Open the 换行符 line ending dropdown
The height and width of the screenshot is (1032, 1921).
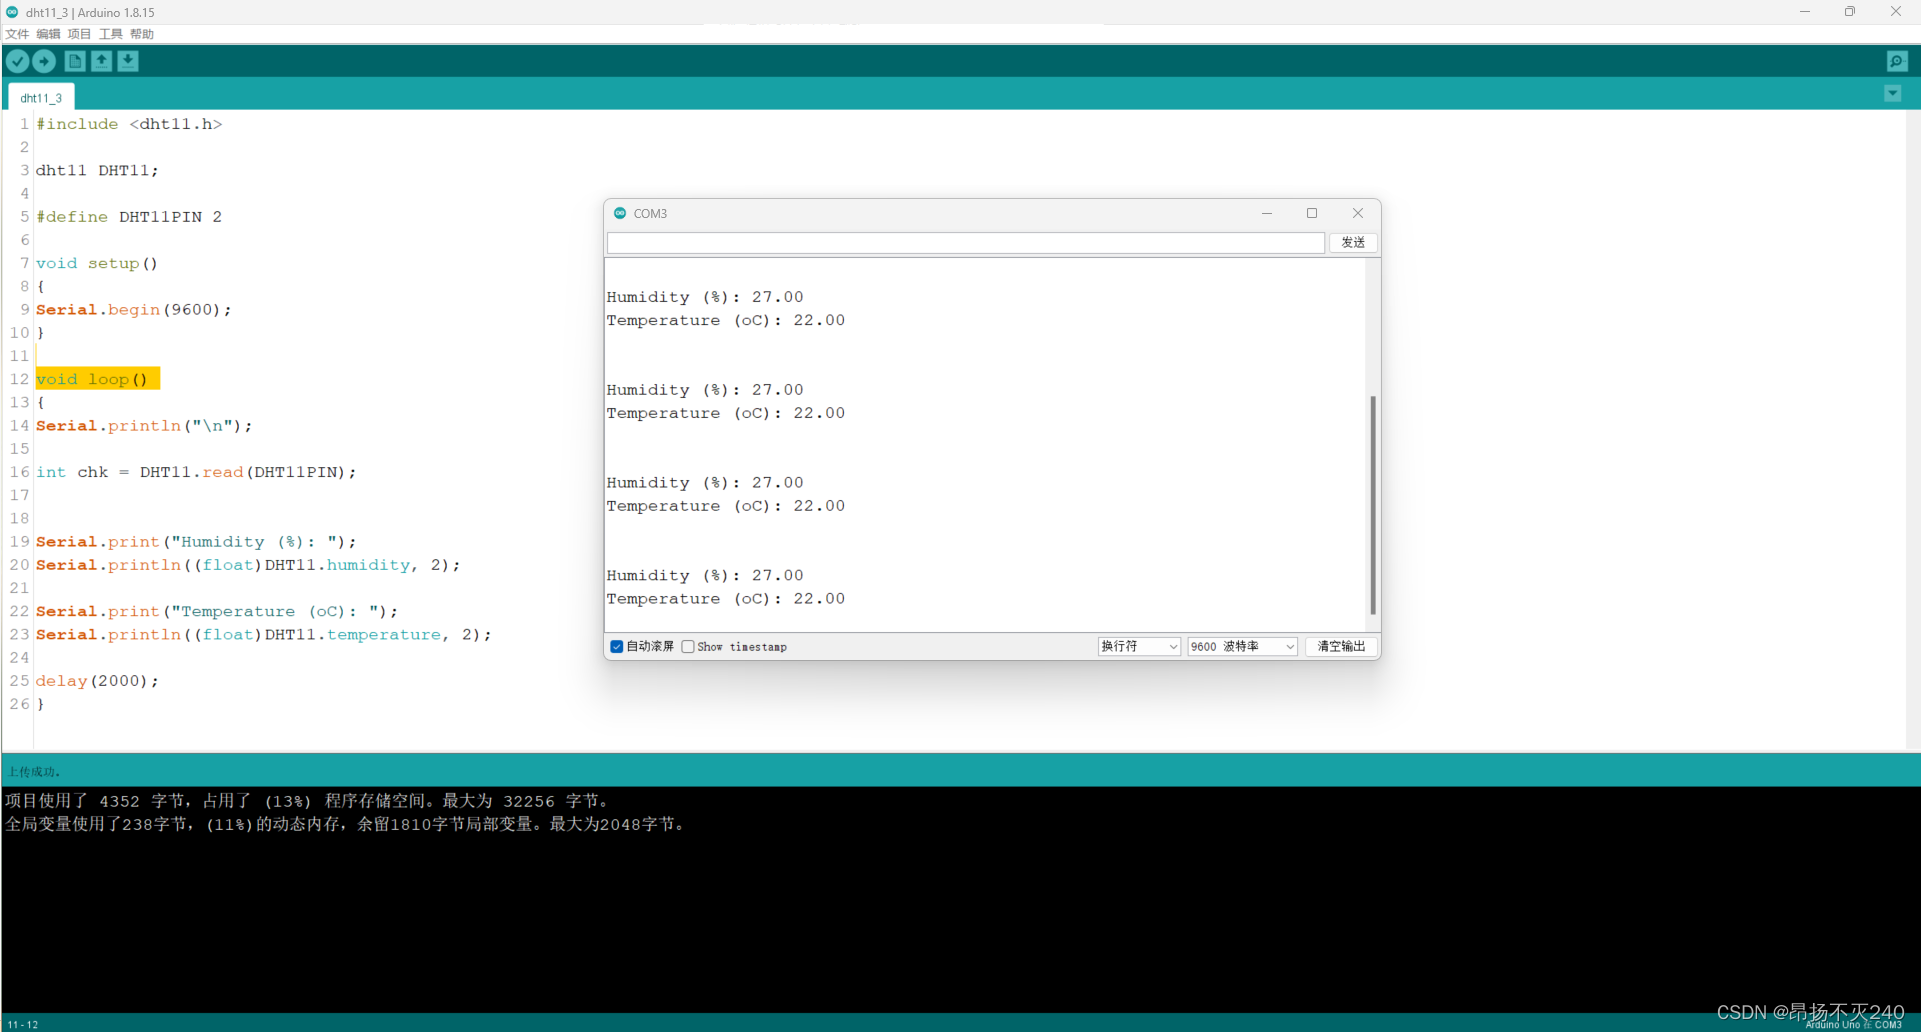[x=1137, y=646]
